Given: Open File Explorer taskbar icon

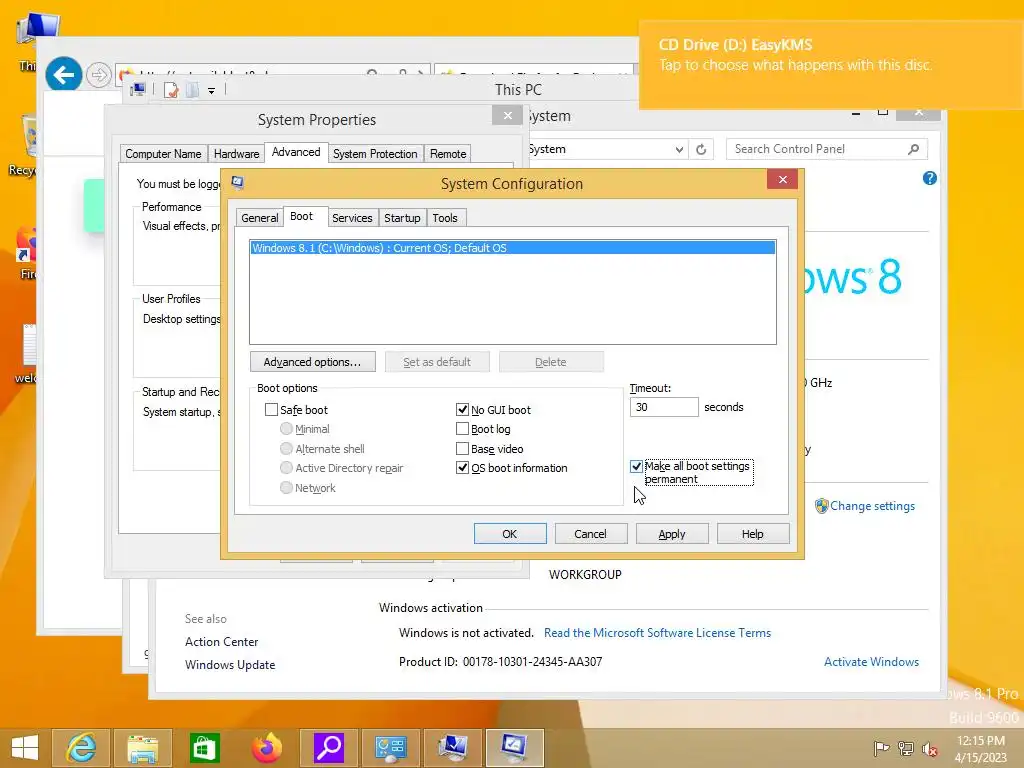Looking at the screenshot, I should pyautogui.click(x=143, y=748).
